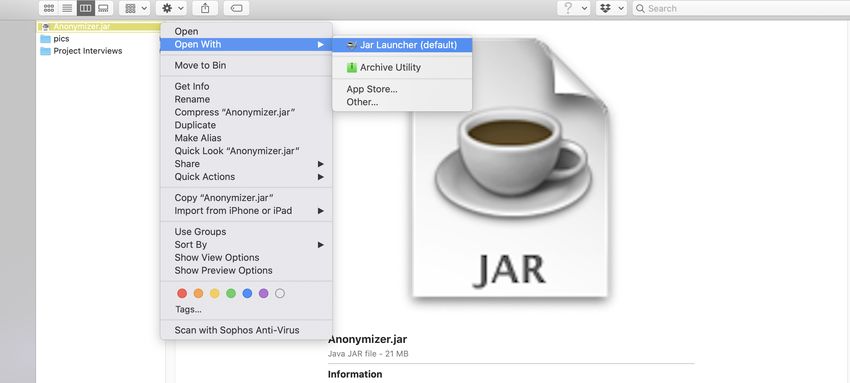Expand the Quick Actions submenu

(246, 177)
